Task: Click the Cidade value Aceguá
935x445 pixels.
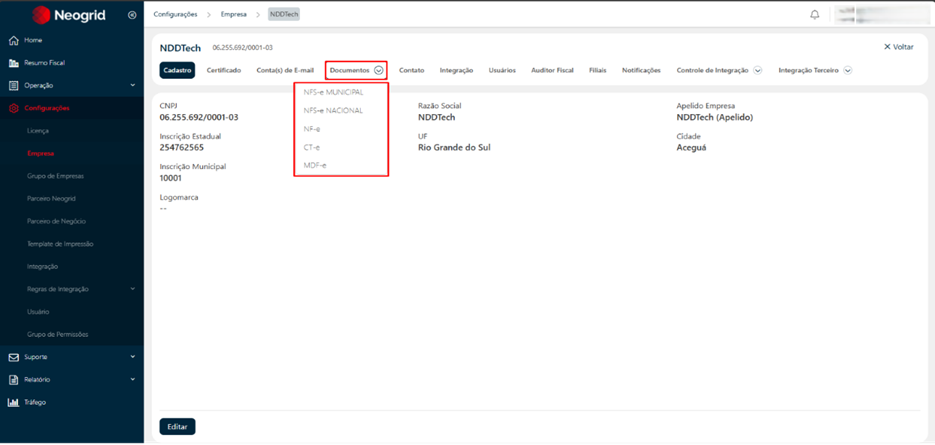Action: [692, 147]
